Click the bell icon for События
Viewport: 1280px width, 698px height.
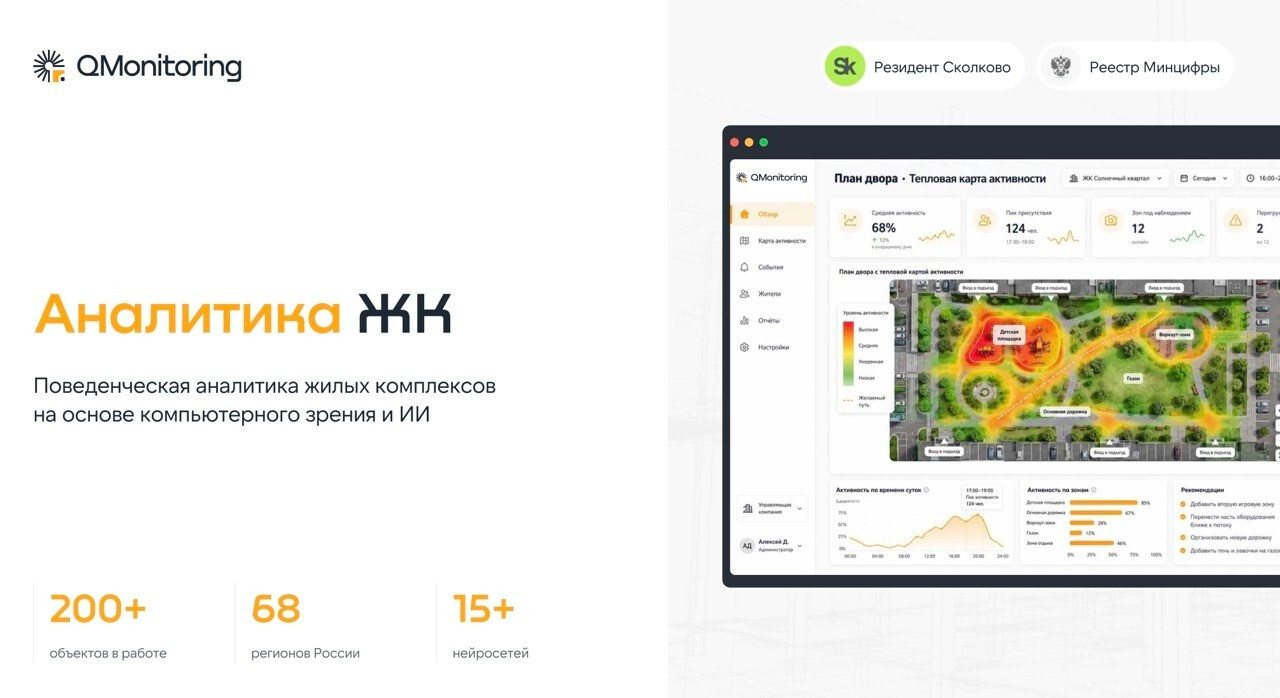point(744,267)
